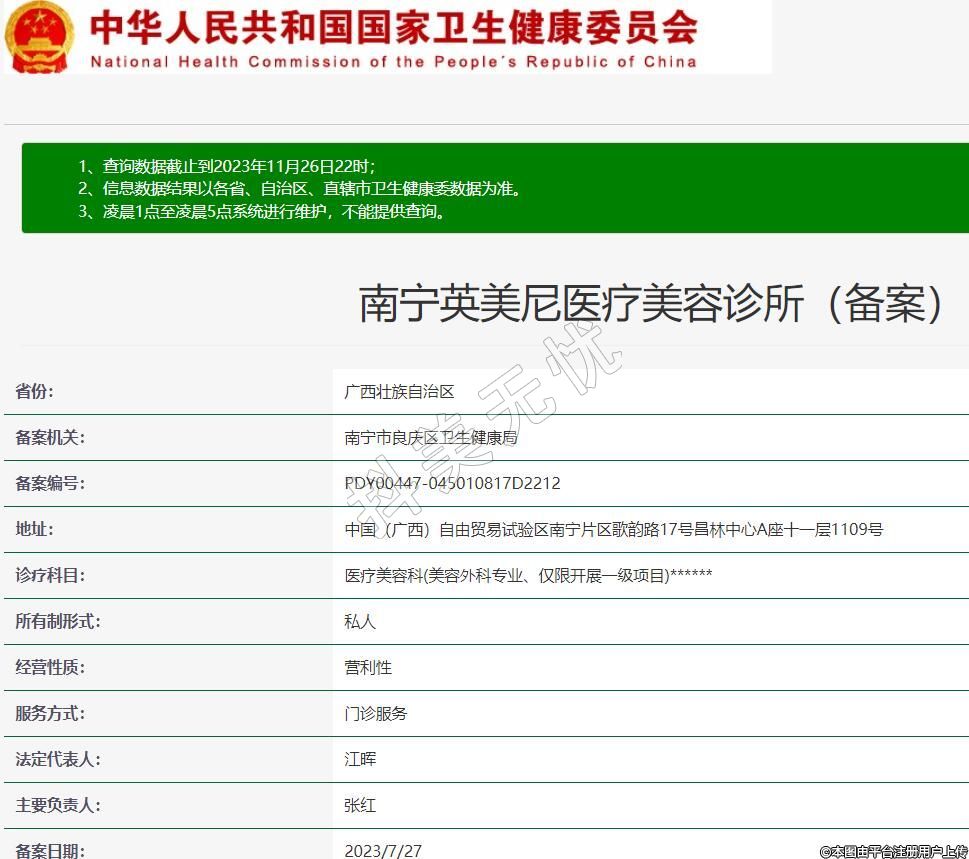969x859 pixels.
Task: Click the service mode value 门诊服务
Action: 376,713
